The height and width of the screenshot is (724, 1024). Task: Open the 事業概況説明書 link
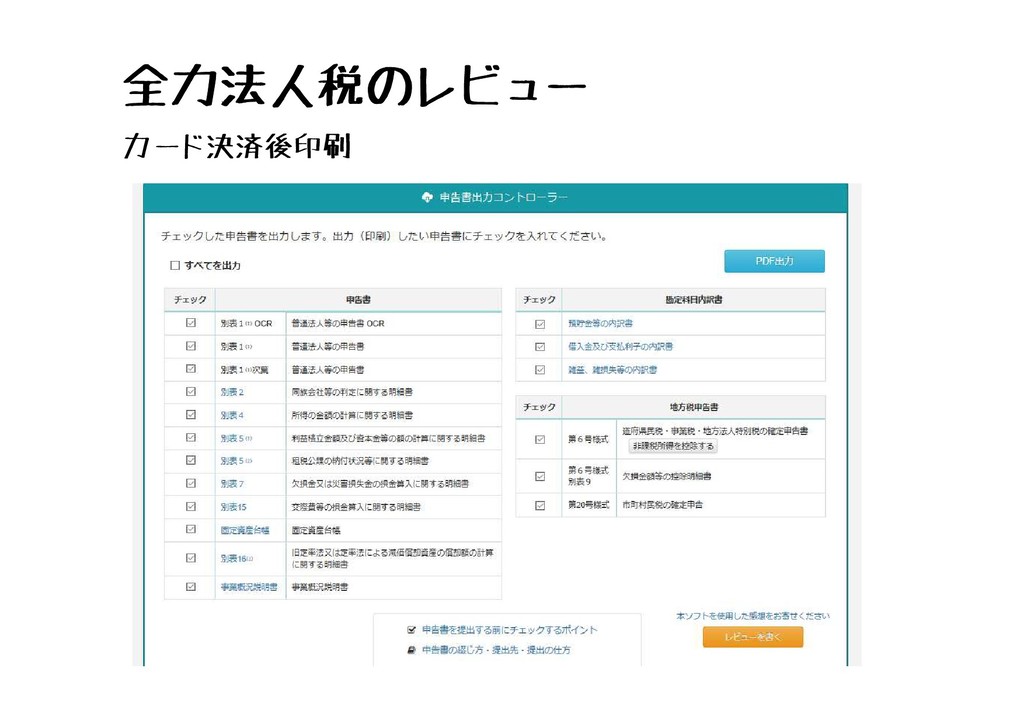coord(249,588)
